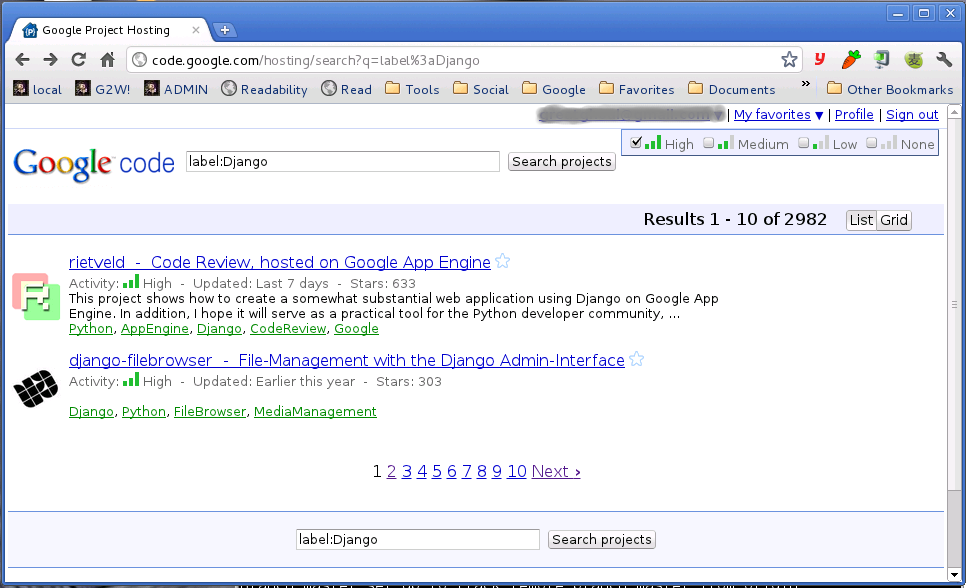The image size is (966, 588).
Task: Click the page scrollbar up arrow
Action: 954,112
